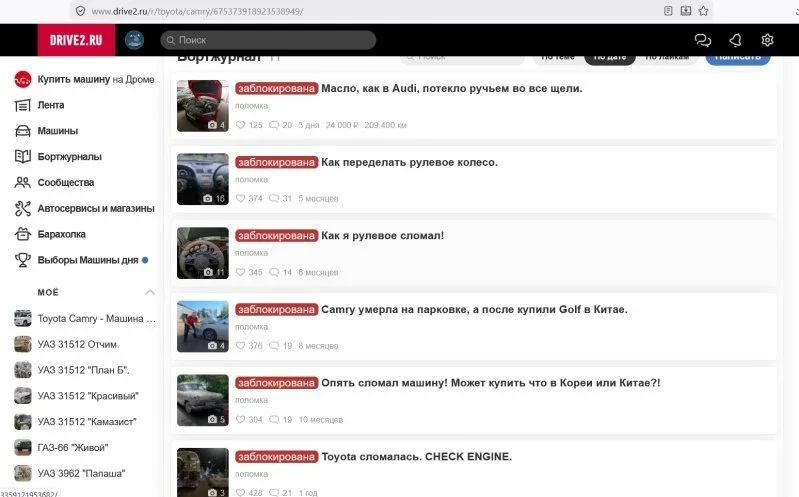
Task: Click the site security shield icon
Action: tap(81, 11)
